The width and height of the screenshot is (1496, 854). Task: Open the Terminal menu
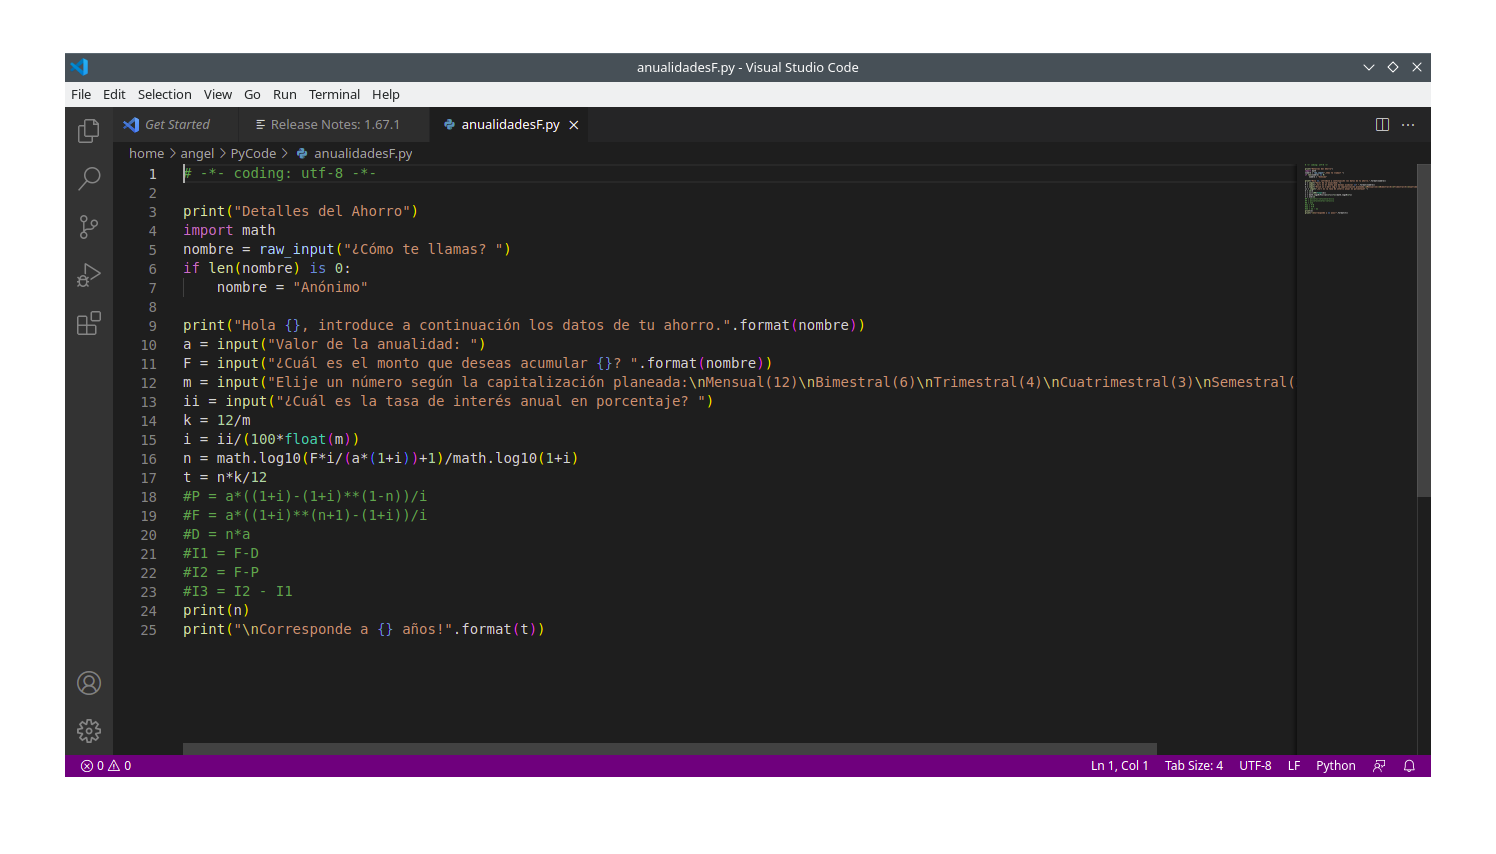pos(334,95)
